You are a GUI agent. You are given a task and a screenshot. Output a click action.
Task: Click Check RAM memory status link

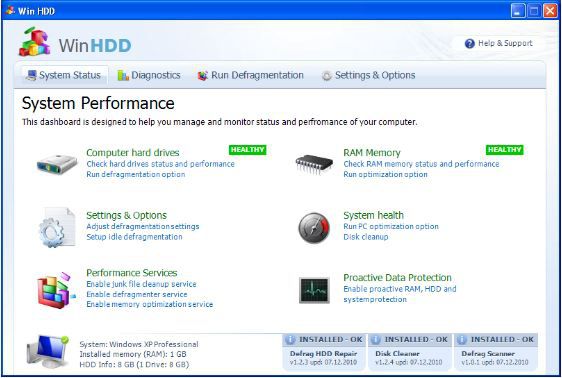tap(421, 164)
